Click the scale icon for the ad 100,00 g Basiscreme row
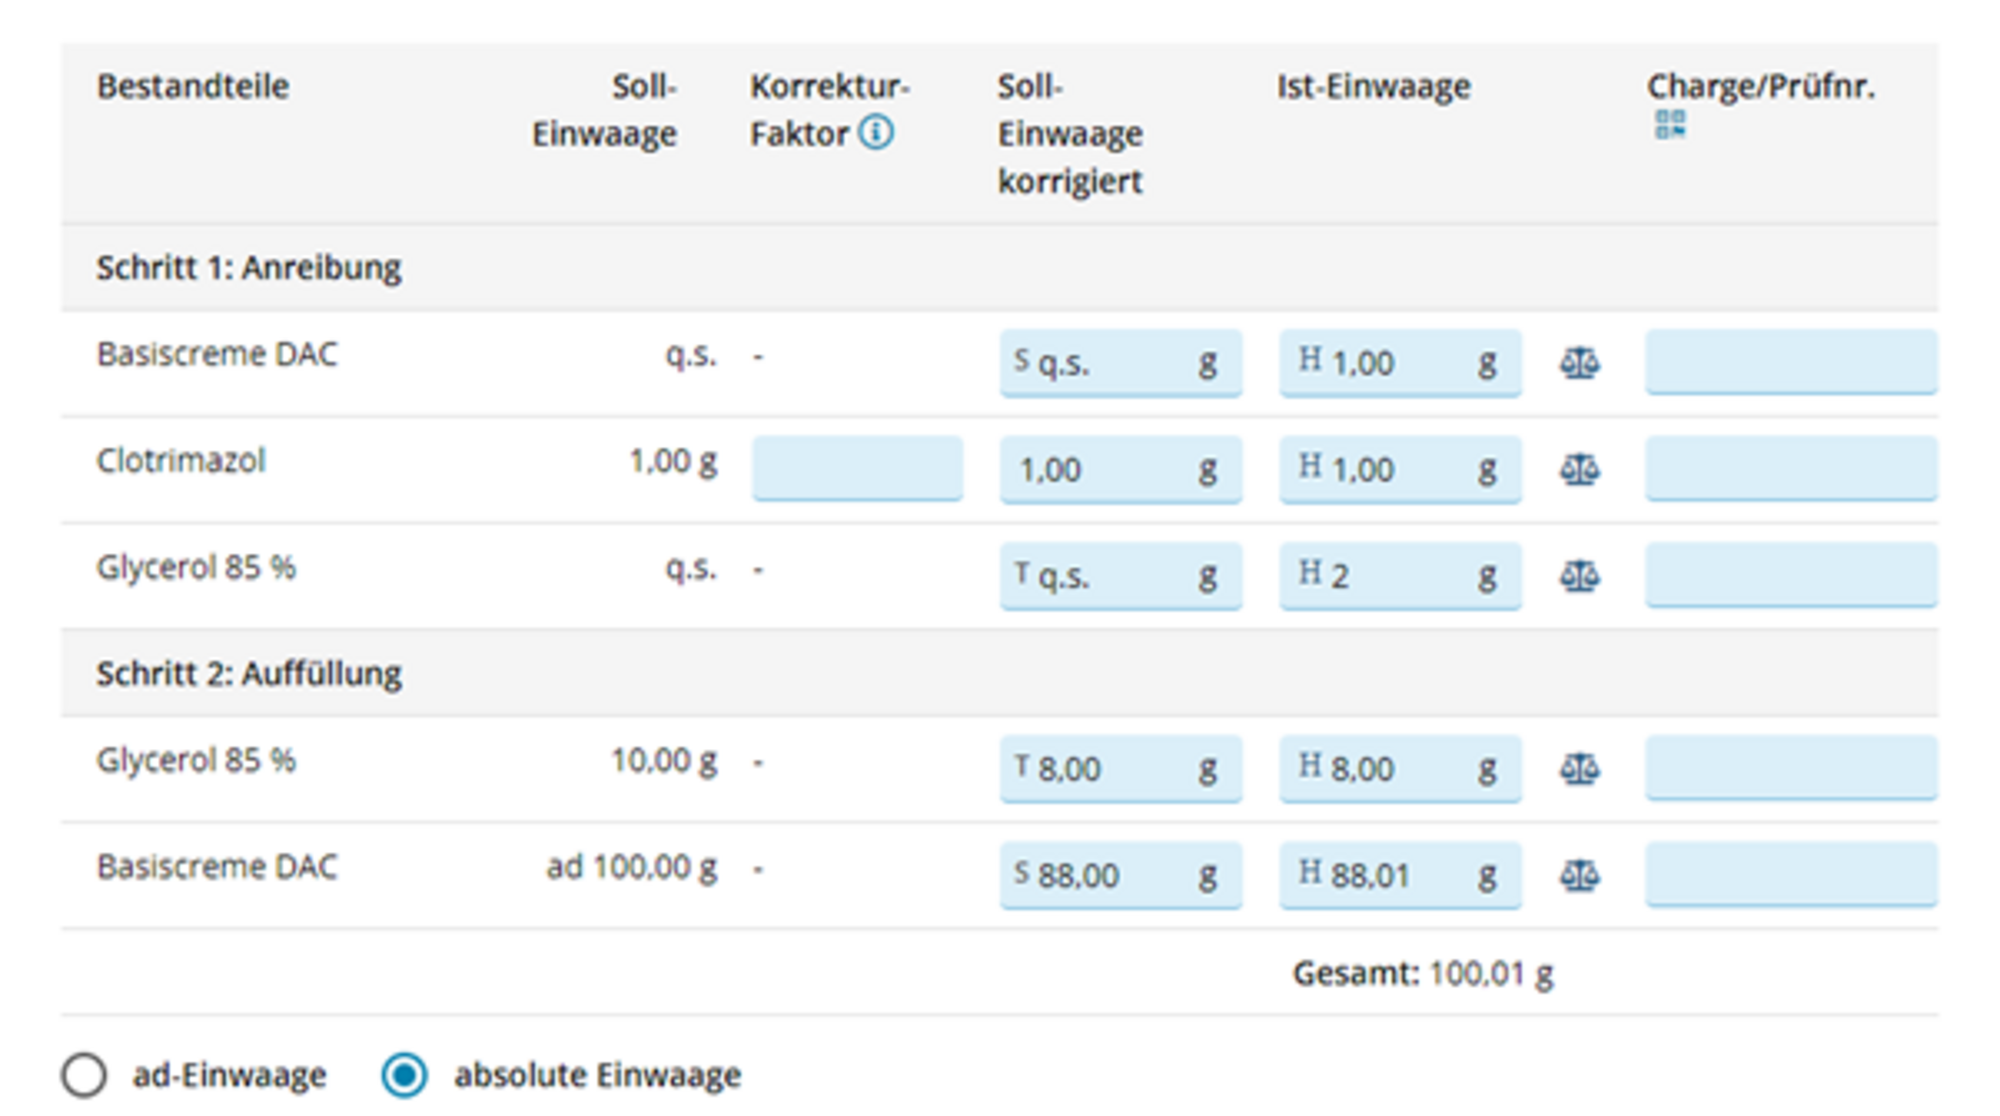Image resolution: width=2000 pixels, height=1116 pixels. pos(1579,876)
